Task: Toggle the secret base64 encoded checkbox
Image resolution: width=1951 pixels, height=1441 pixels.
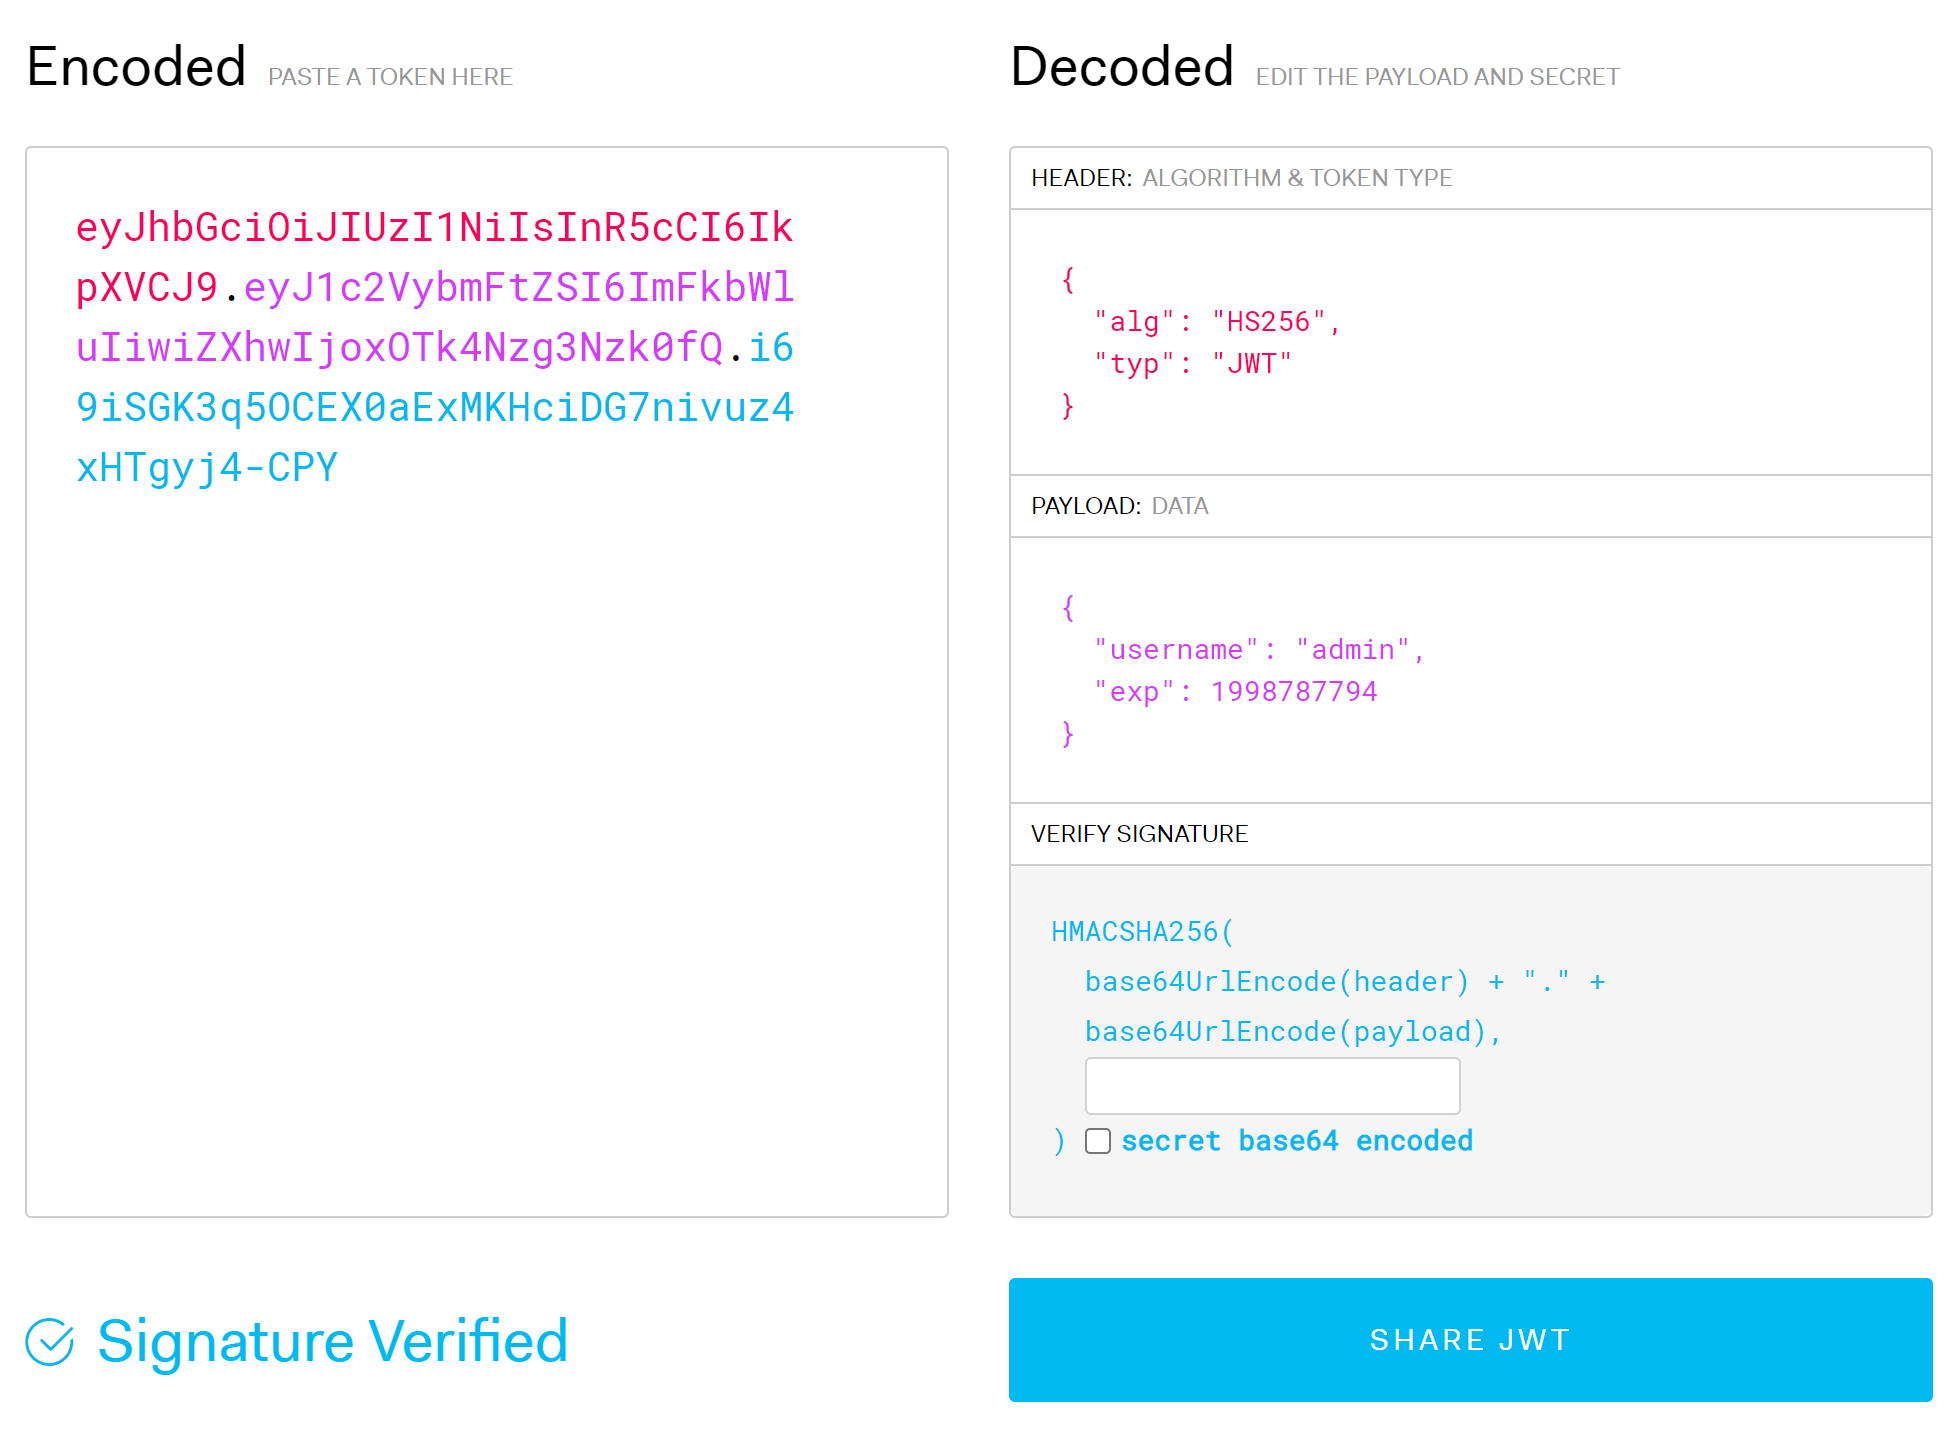Action: pyautogui.click(x=1098, y=1141)
